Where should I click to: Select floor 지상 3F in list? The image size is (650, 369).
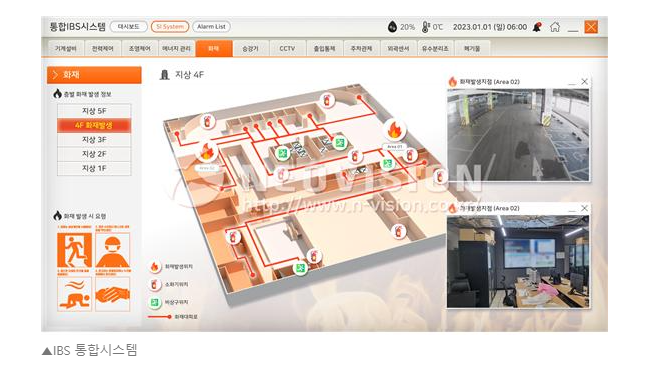coord(94,140)
